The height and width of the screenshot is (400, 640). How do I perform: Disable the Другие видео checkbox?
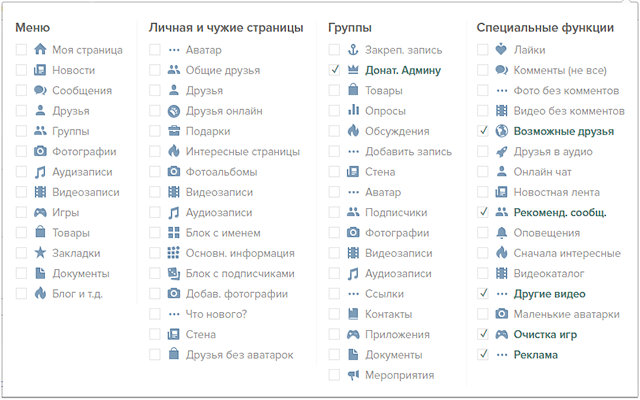coord(482,293)
